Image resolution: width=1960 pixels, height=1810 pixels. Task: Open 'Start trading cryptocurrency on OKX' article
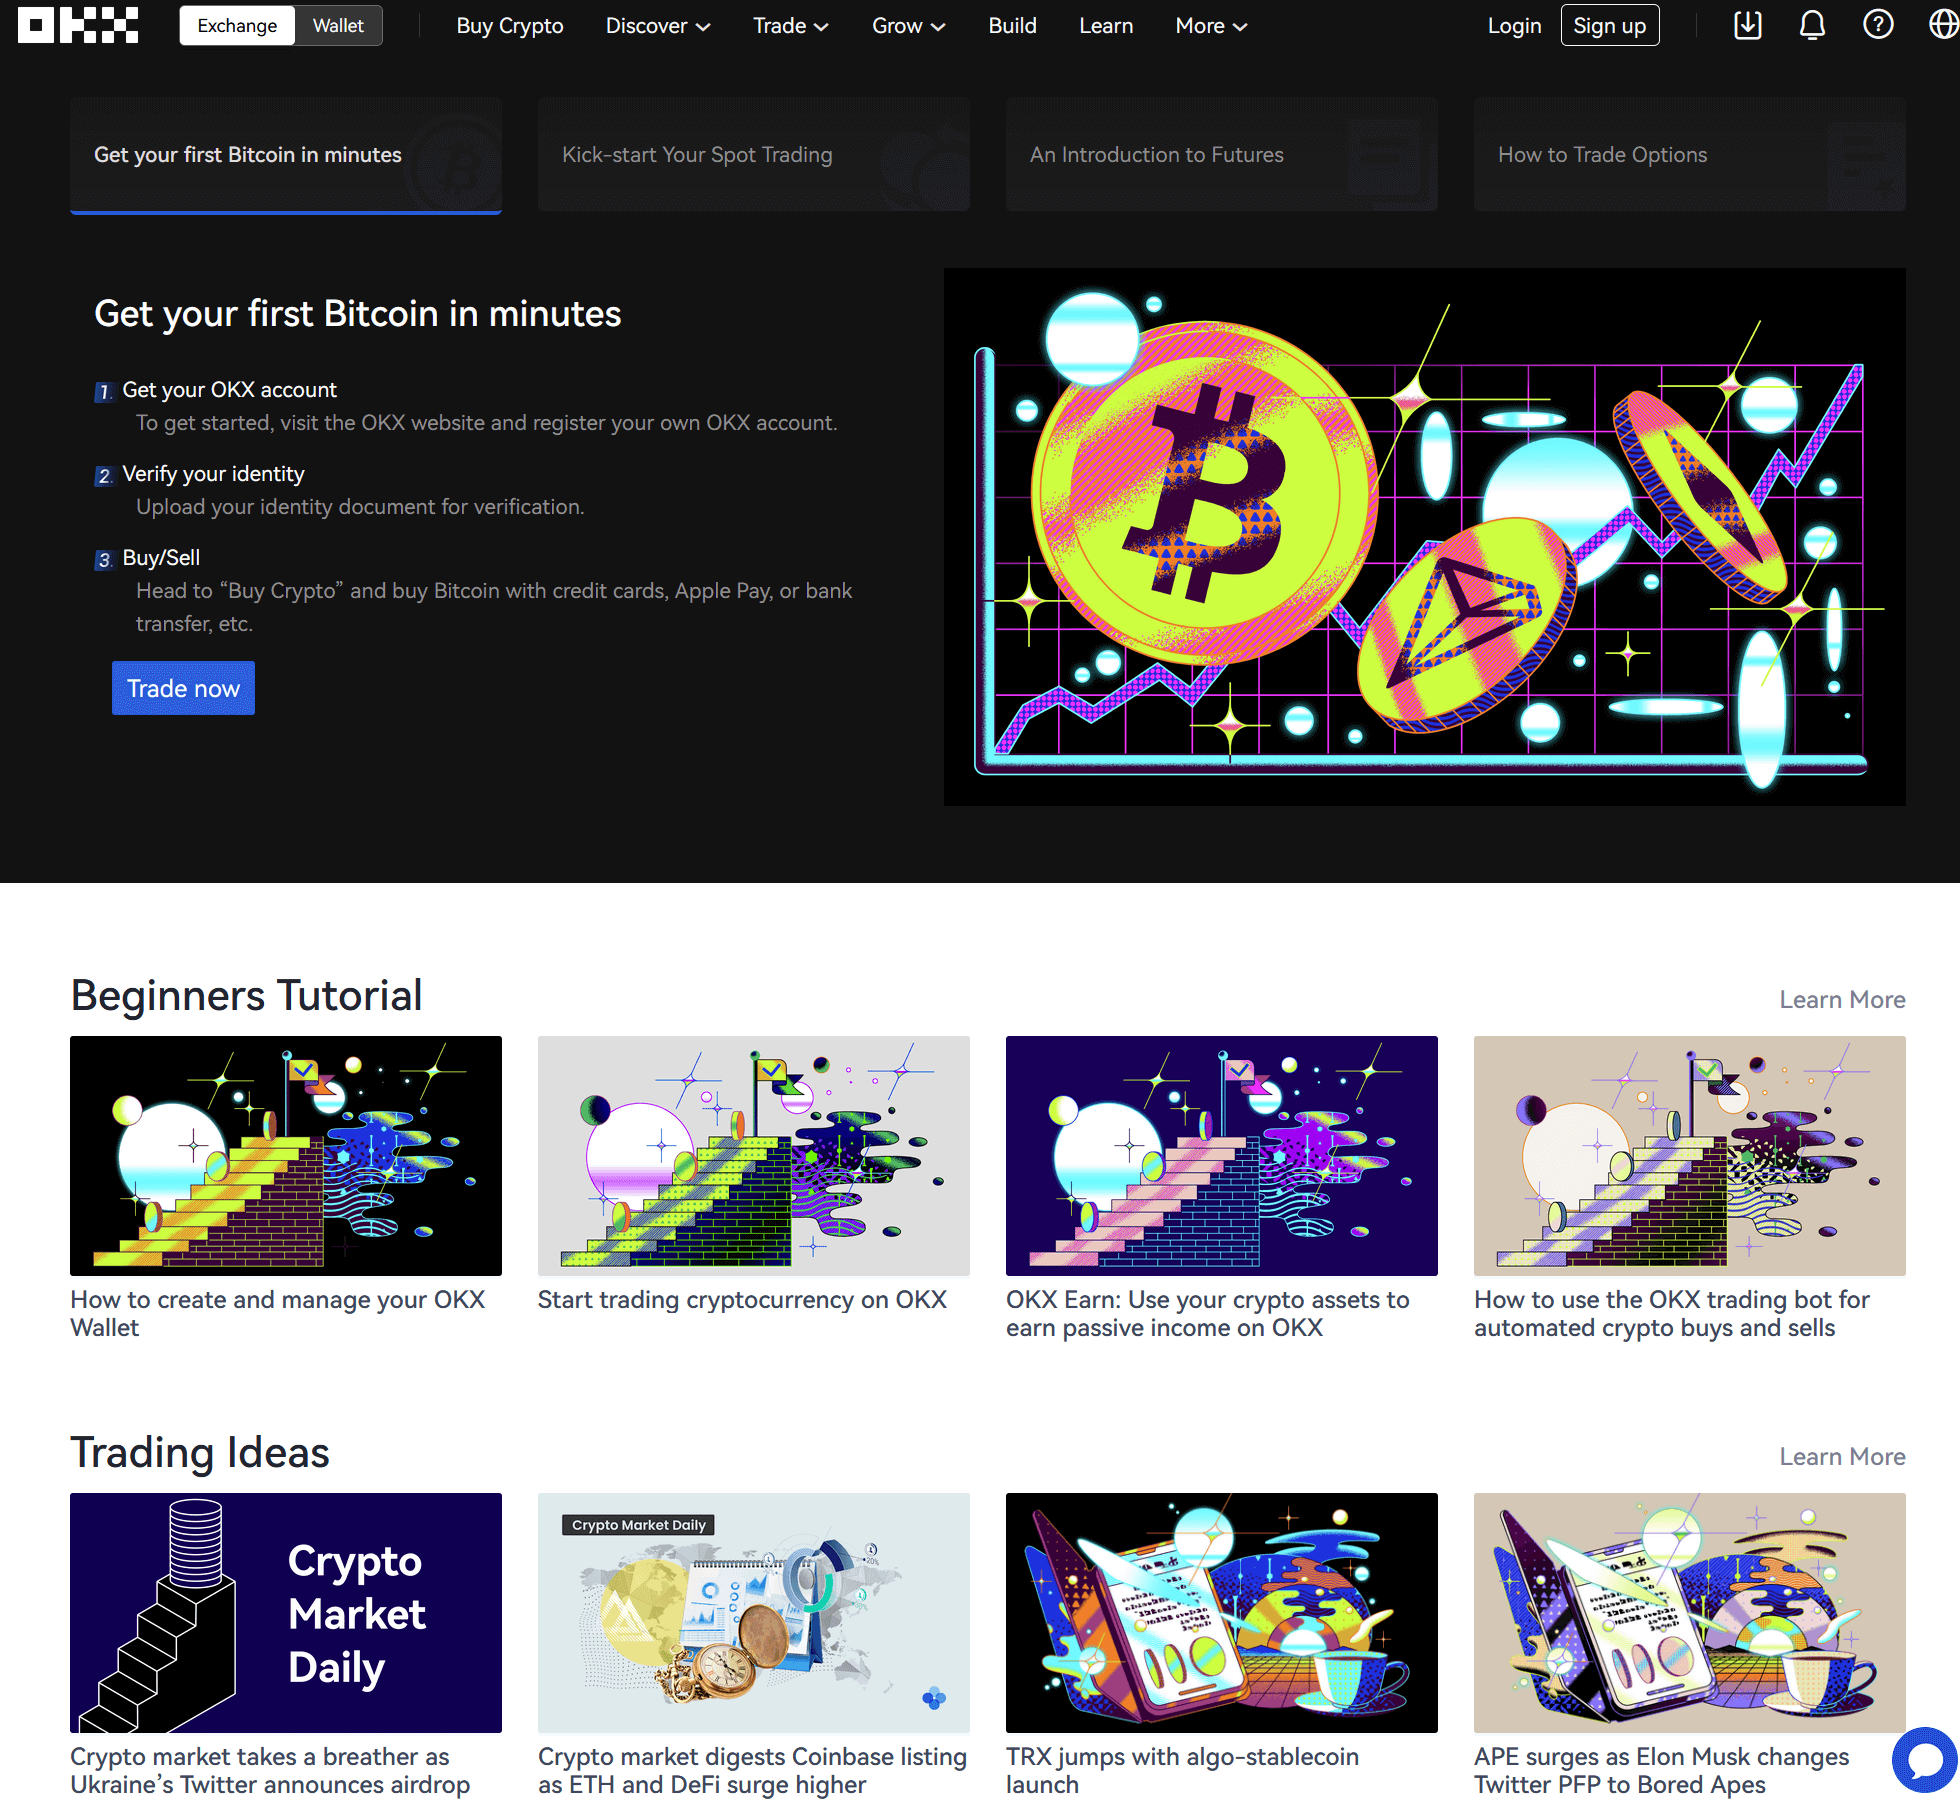pyautogui.click(x=742, y=1299)
